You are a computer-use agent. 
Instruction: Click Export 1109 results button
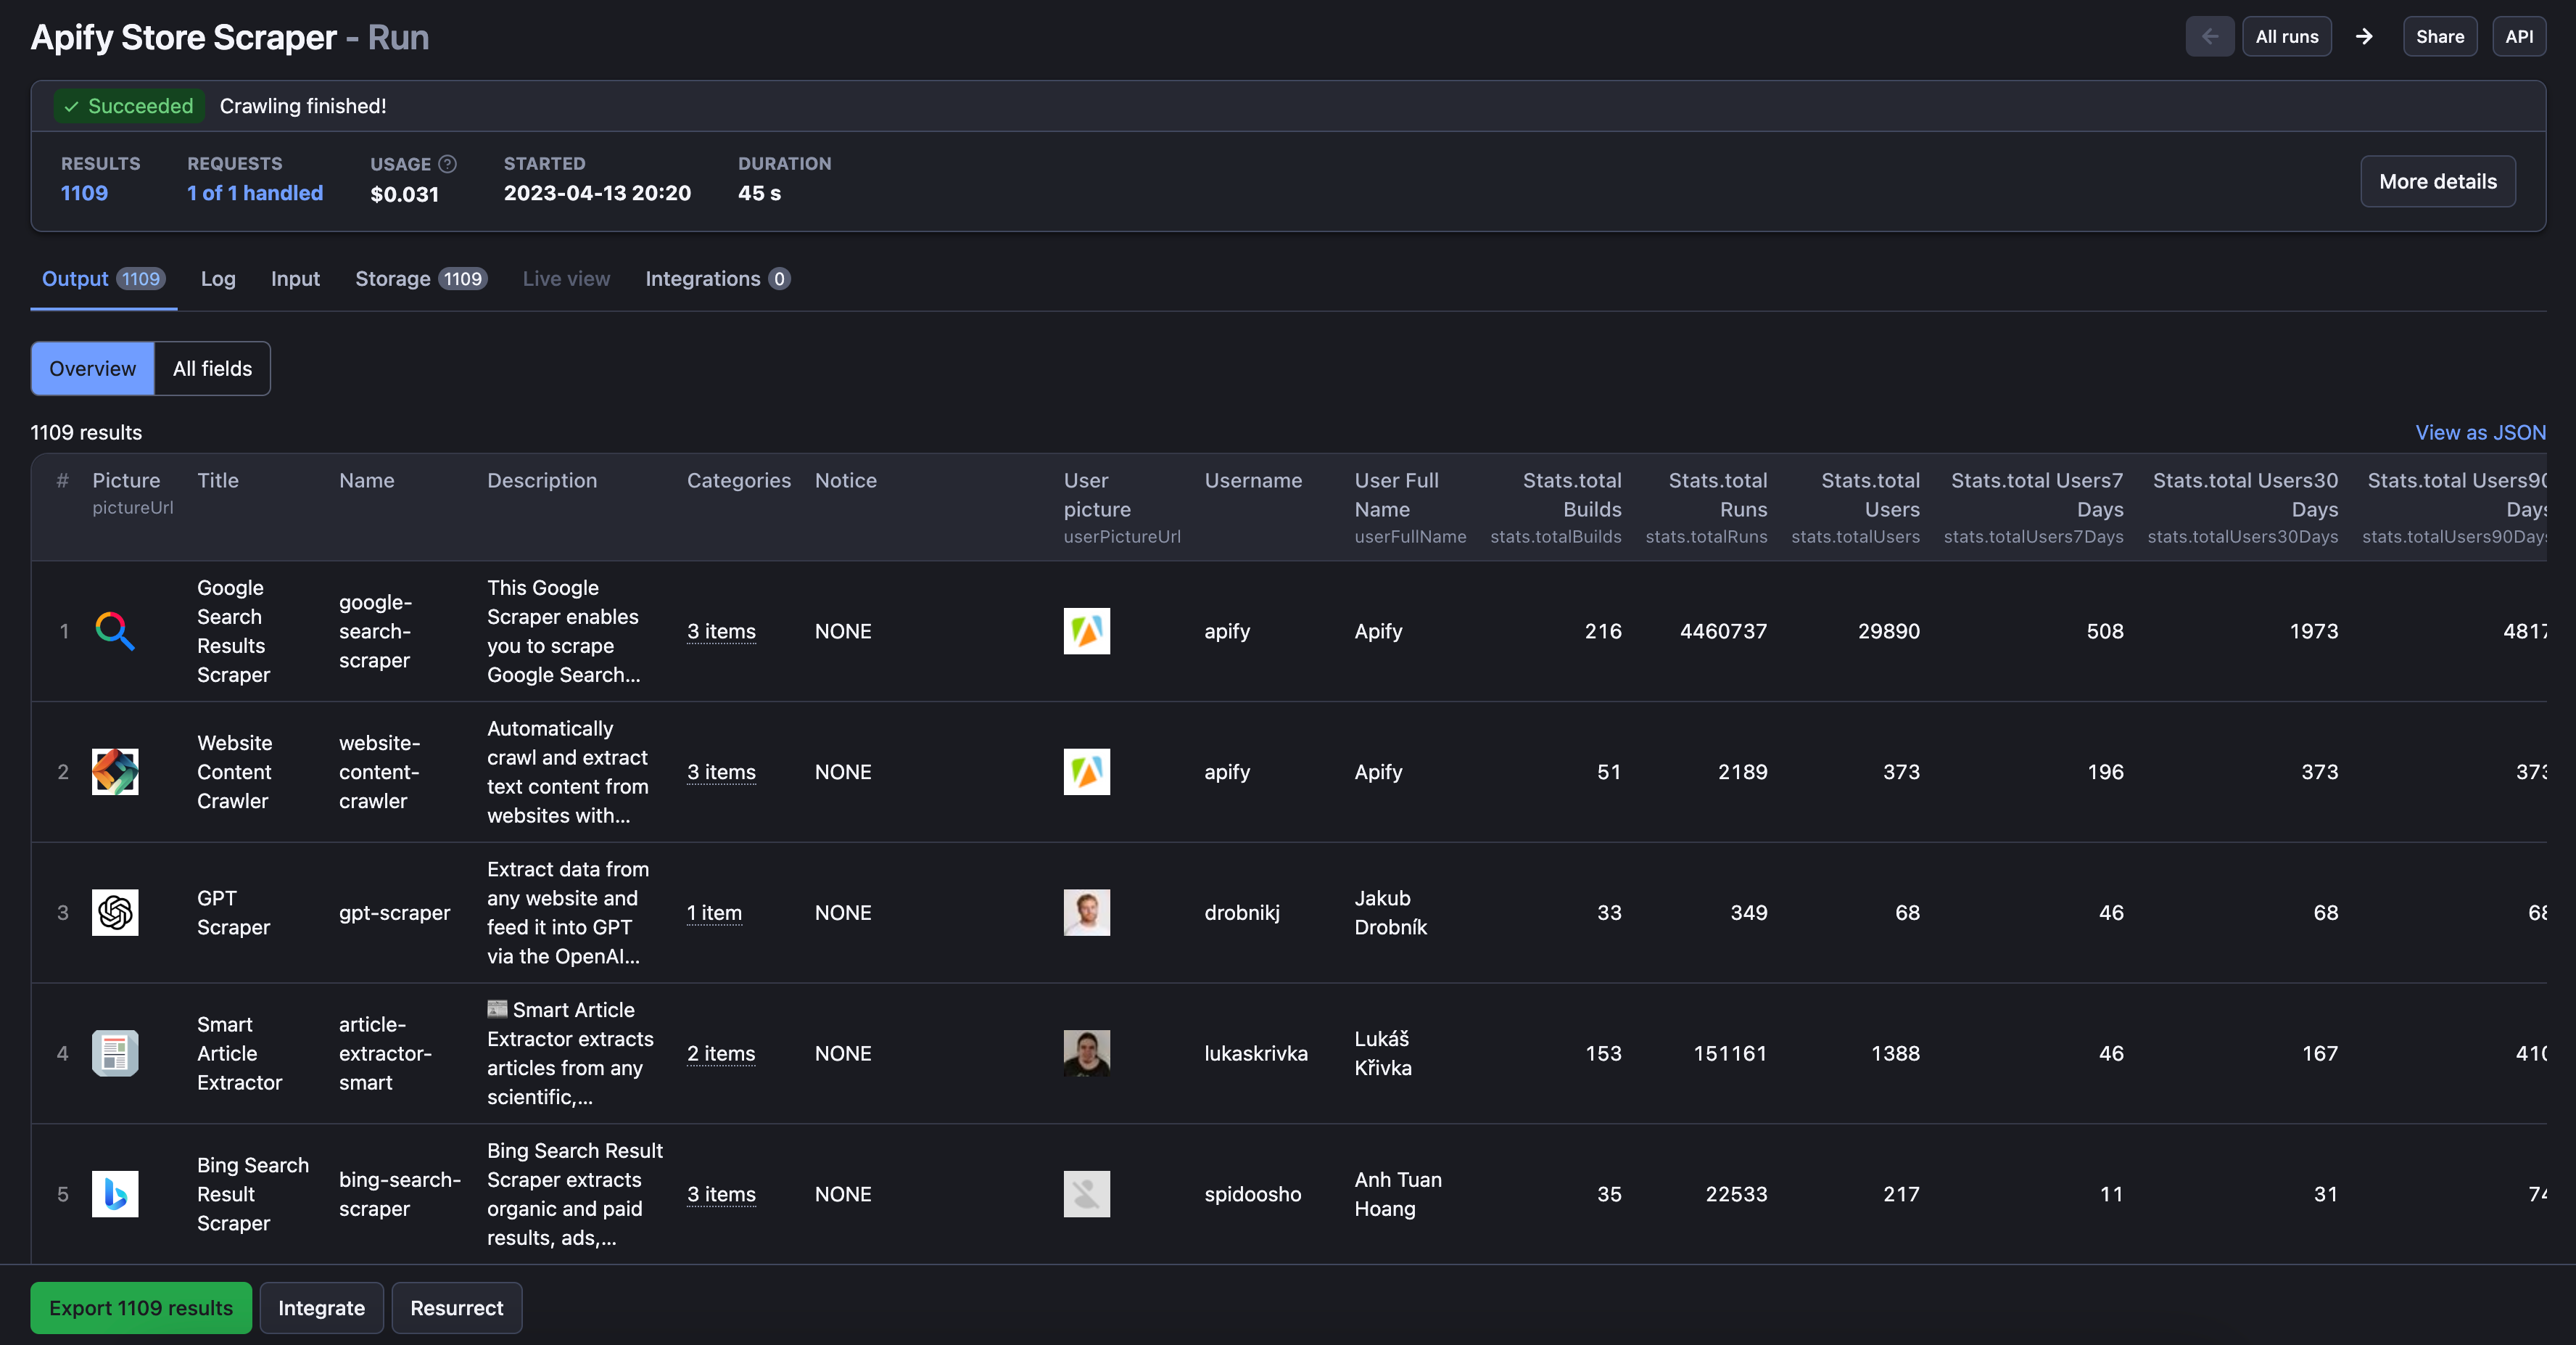coord(141,1308)
